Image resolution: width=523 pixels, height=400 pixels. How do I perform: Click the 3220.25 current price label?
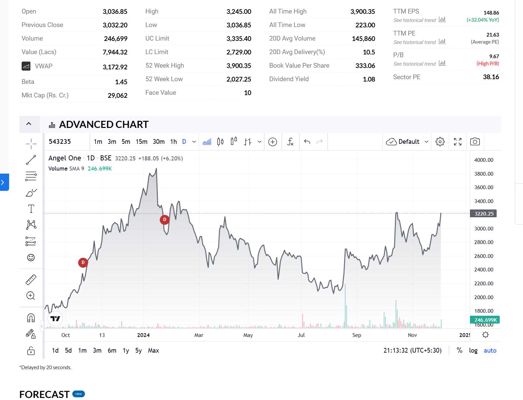pos(483,214)
